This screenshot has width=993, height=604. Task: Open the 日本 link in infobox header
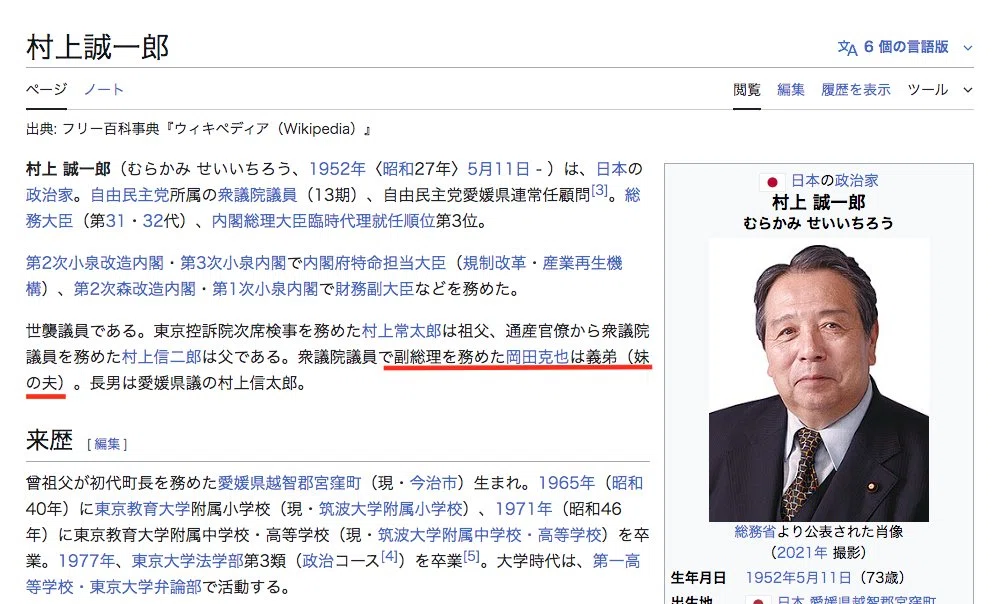pyautogui.click(x=805, y=180)
